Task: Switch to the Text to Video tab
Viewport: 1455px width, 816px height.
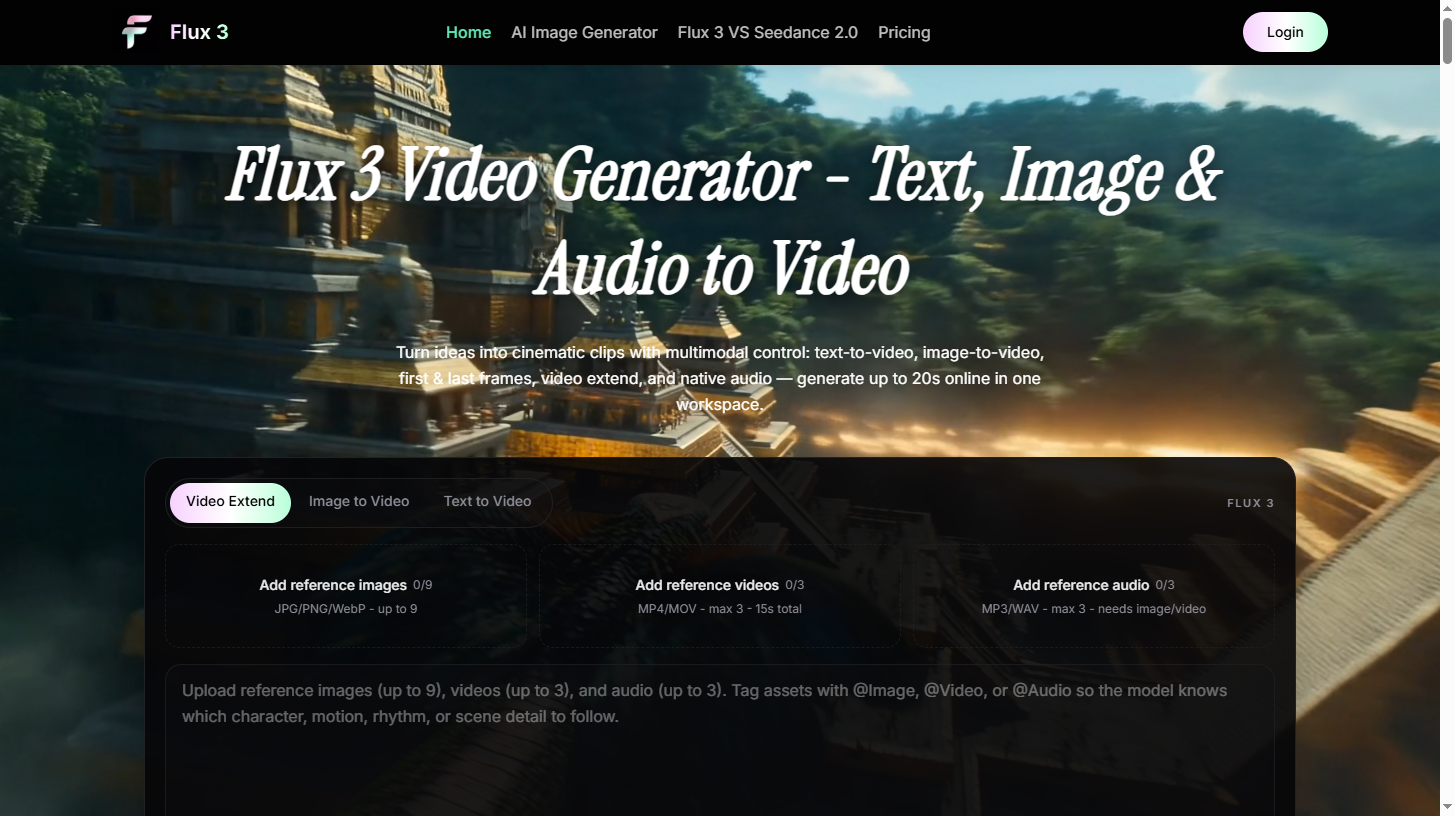Action: pyautogui.click(x=488, y=502)
